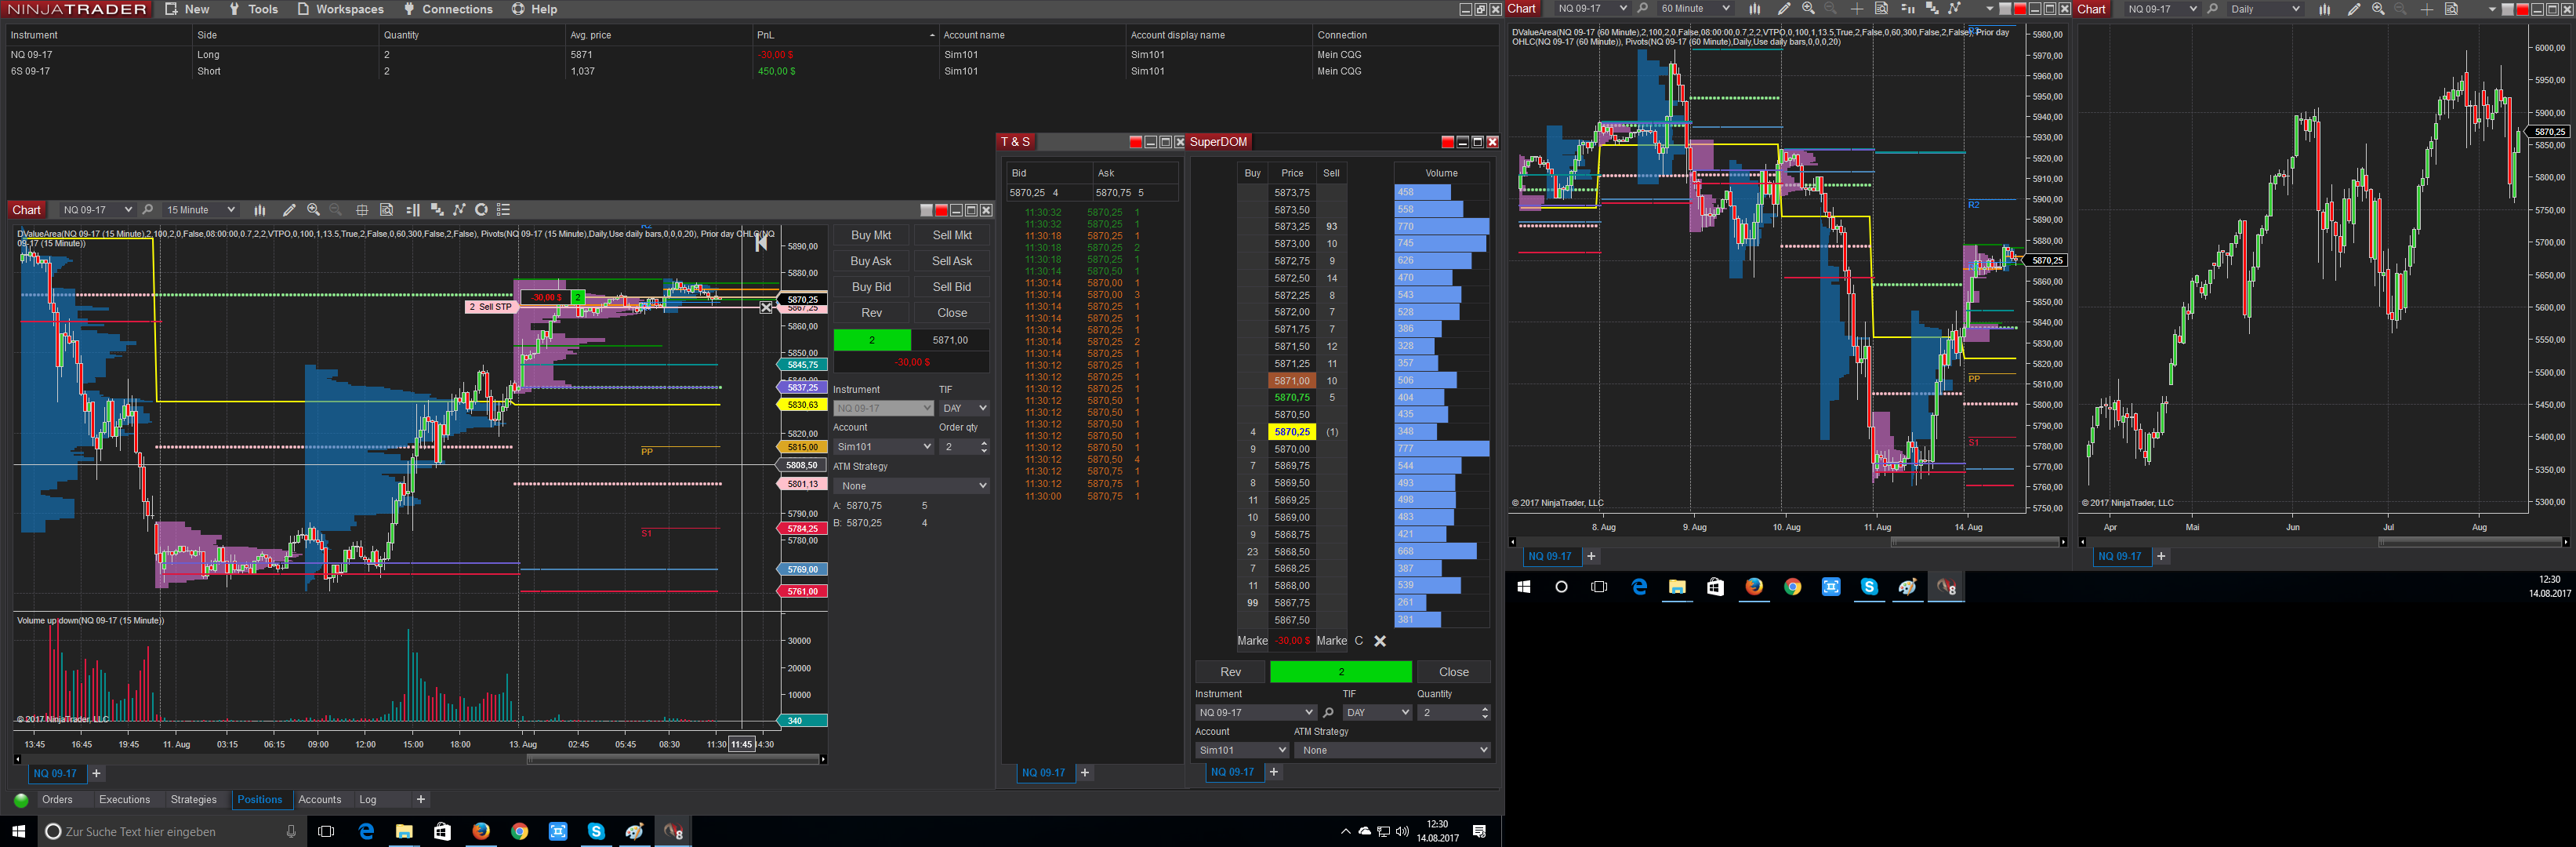Viewport: 2576px width, 847px height.
Task: Click the gray link button in 15 Minute chart
Action: pyautogui.click(x=926, y=210)
